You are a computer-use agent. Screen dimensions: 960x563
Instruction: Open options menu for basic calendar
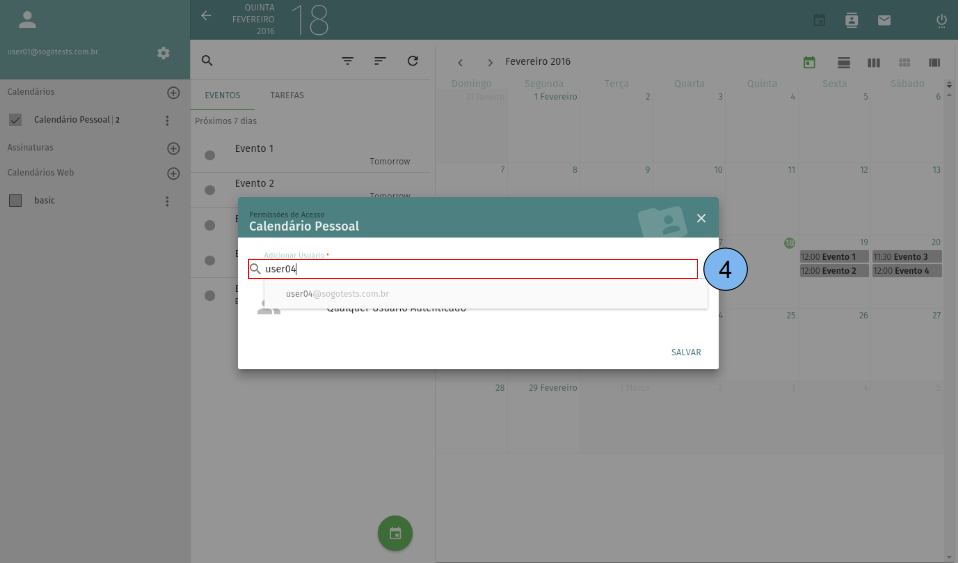pos(167,201)
